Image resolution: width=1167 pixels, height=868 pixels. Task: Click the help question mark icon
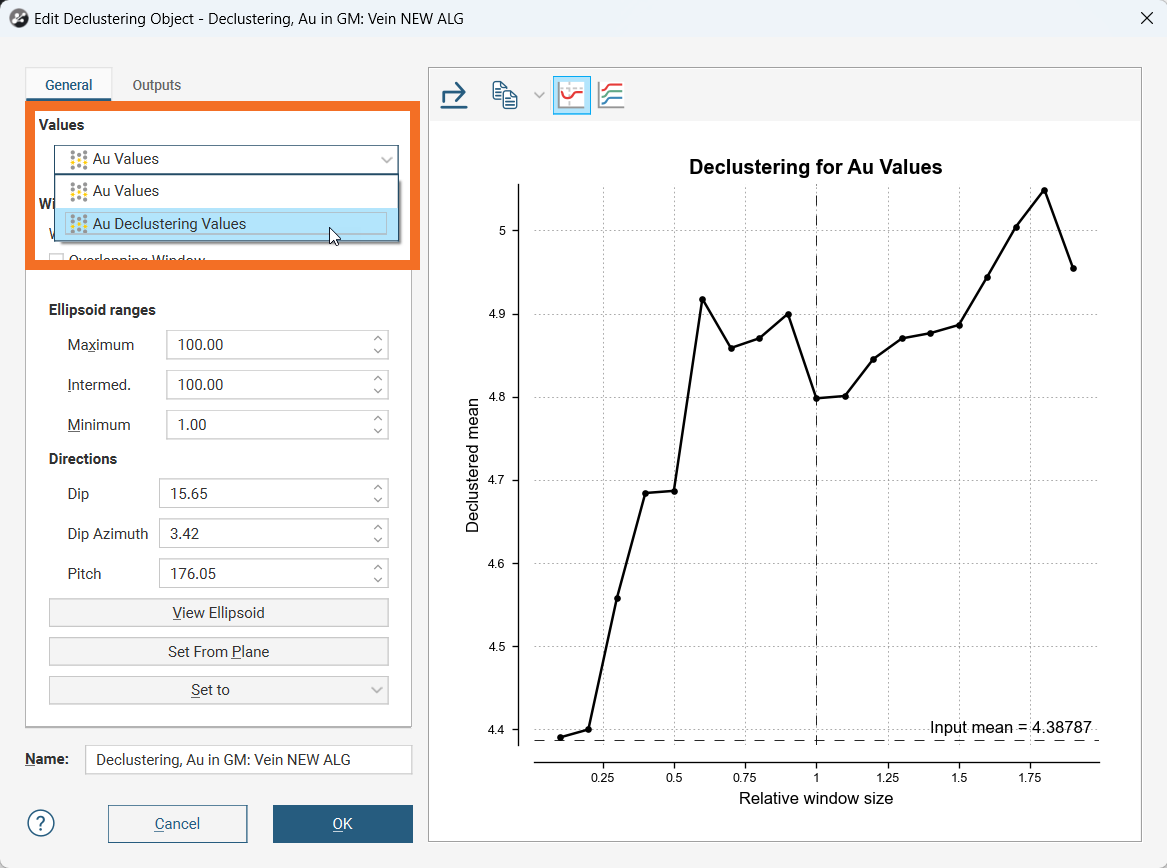click(x=41, y=823)
